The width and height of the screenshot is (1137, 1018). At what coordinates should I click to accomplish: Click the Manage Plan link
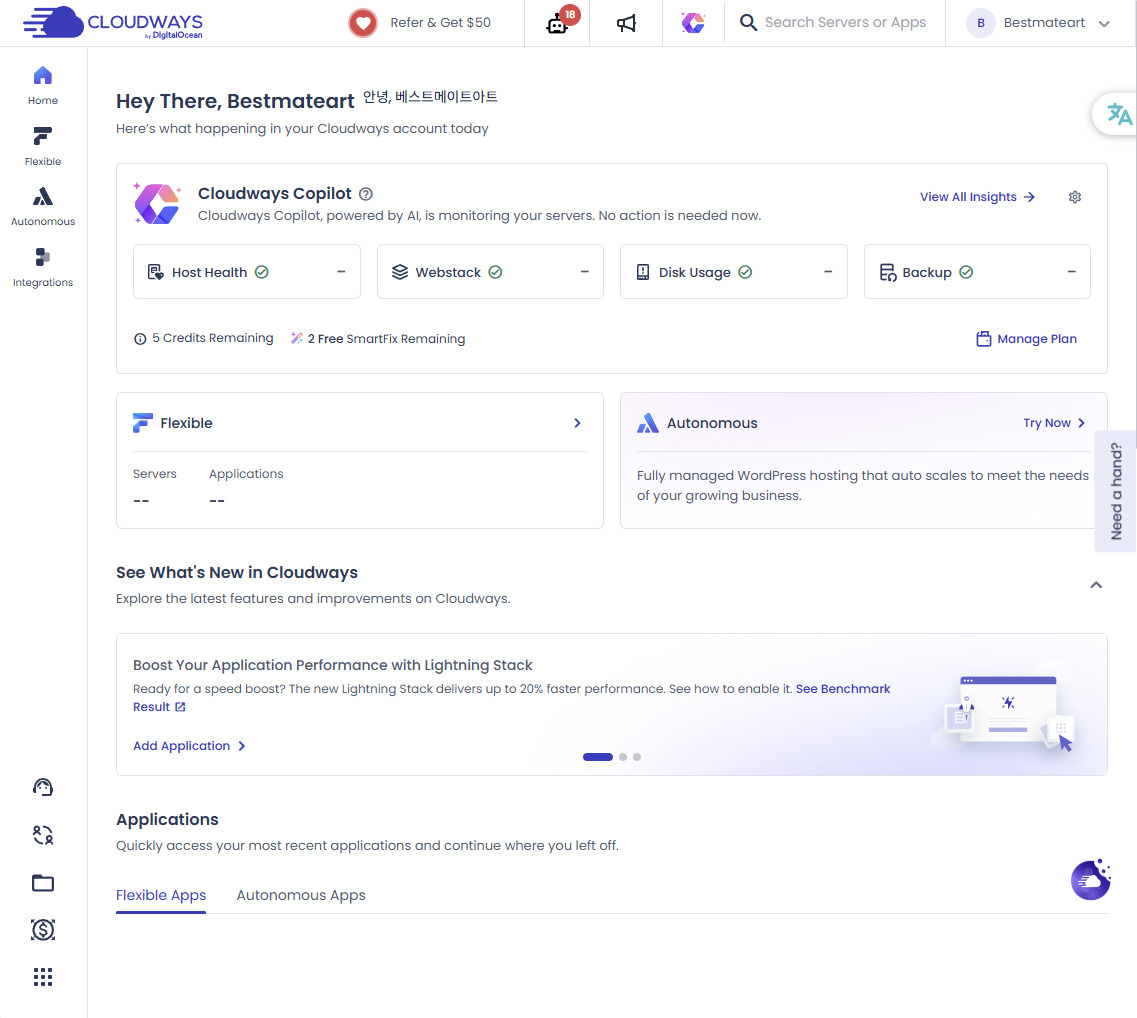tap(1026, 339)
